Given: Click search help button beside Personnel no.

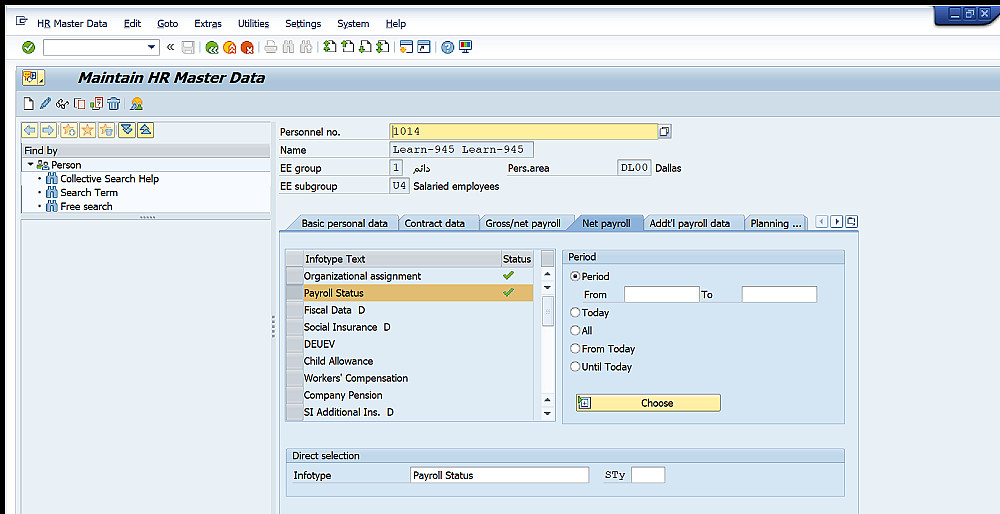Looking at the screenshot, I should [665, 131].
